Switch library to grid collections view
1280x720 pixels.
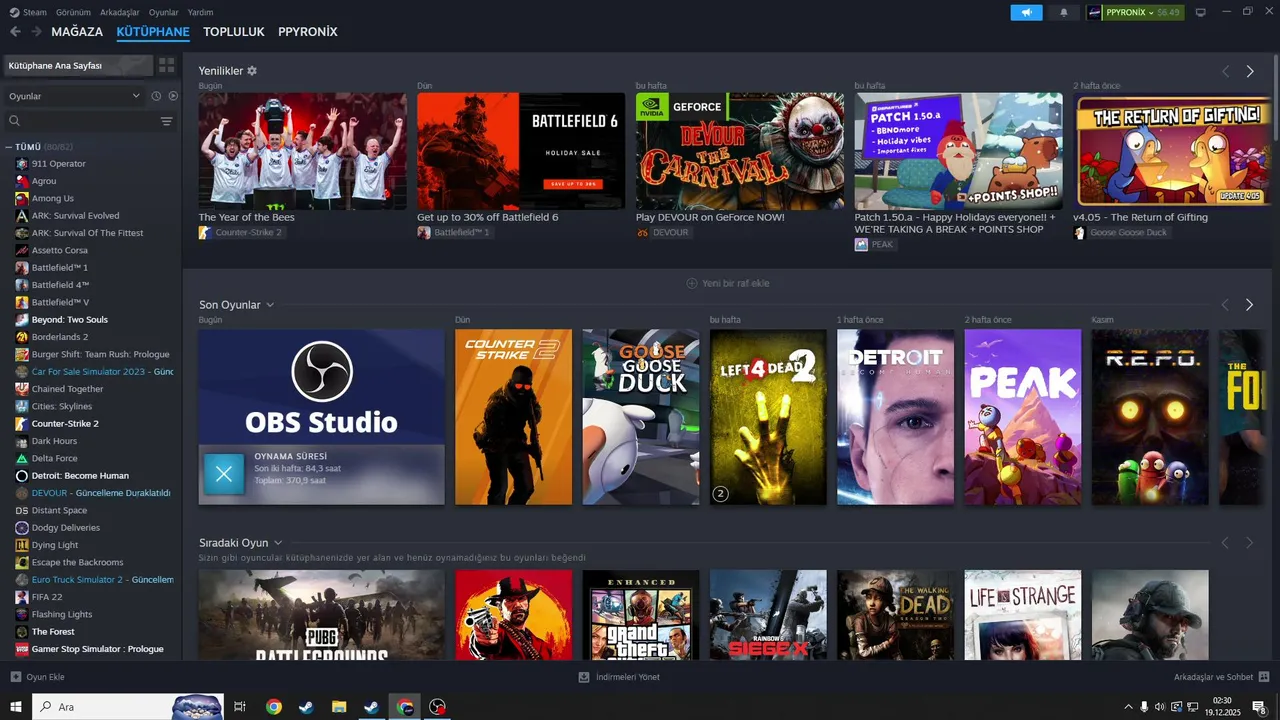pos(166,65)
